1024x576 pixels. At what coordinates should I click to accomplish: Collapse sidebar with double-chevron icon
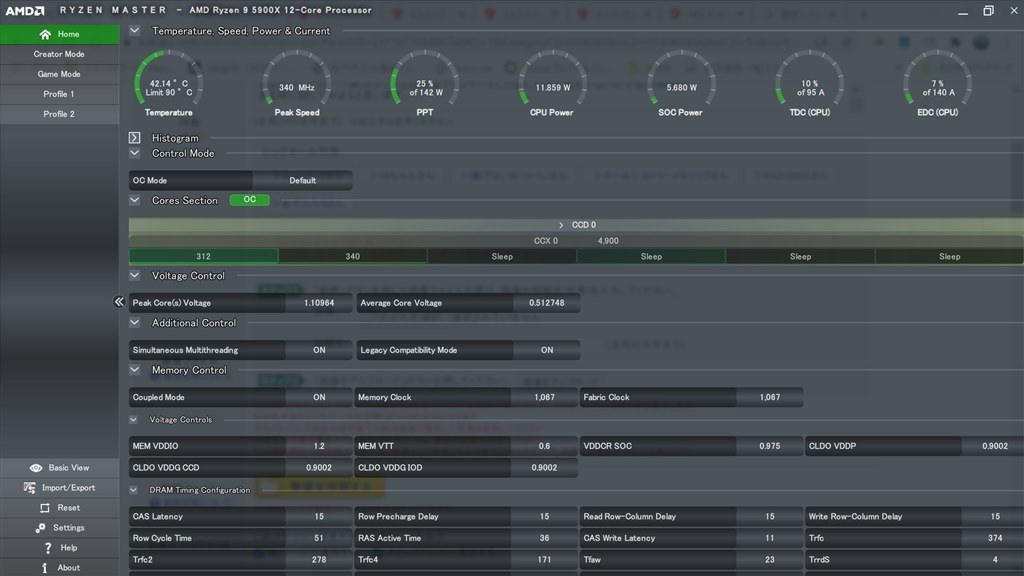pos(119,301)
